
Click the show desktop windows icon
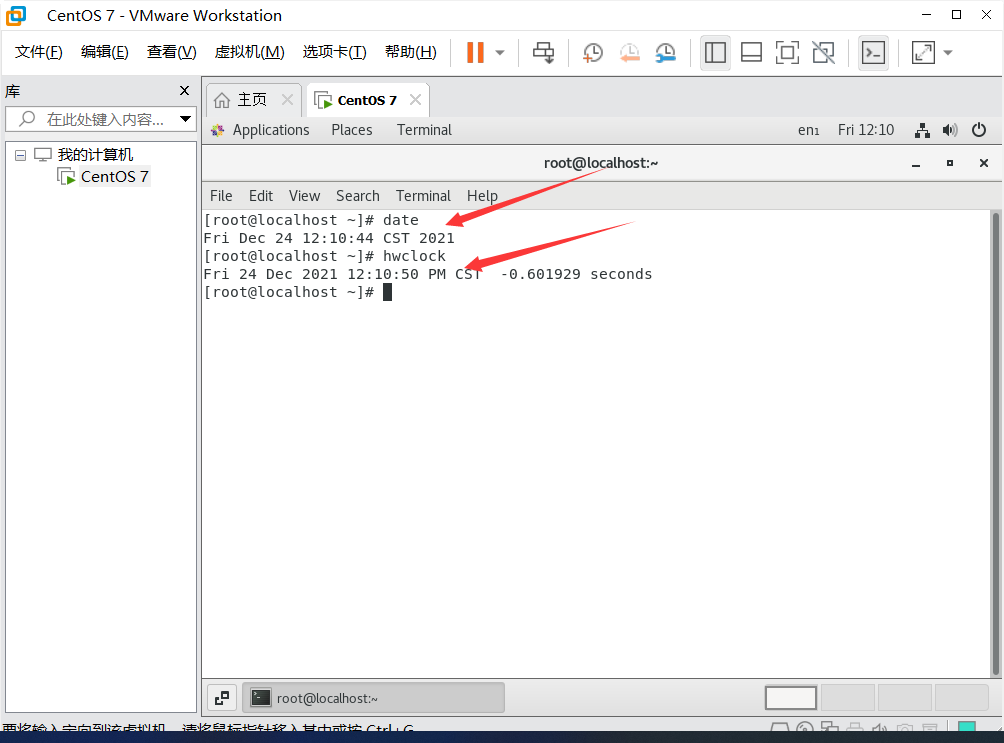222,698
